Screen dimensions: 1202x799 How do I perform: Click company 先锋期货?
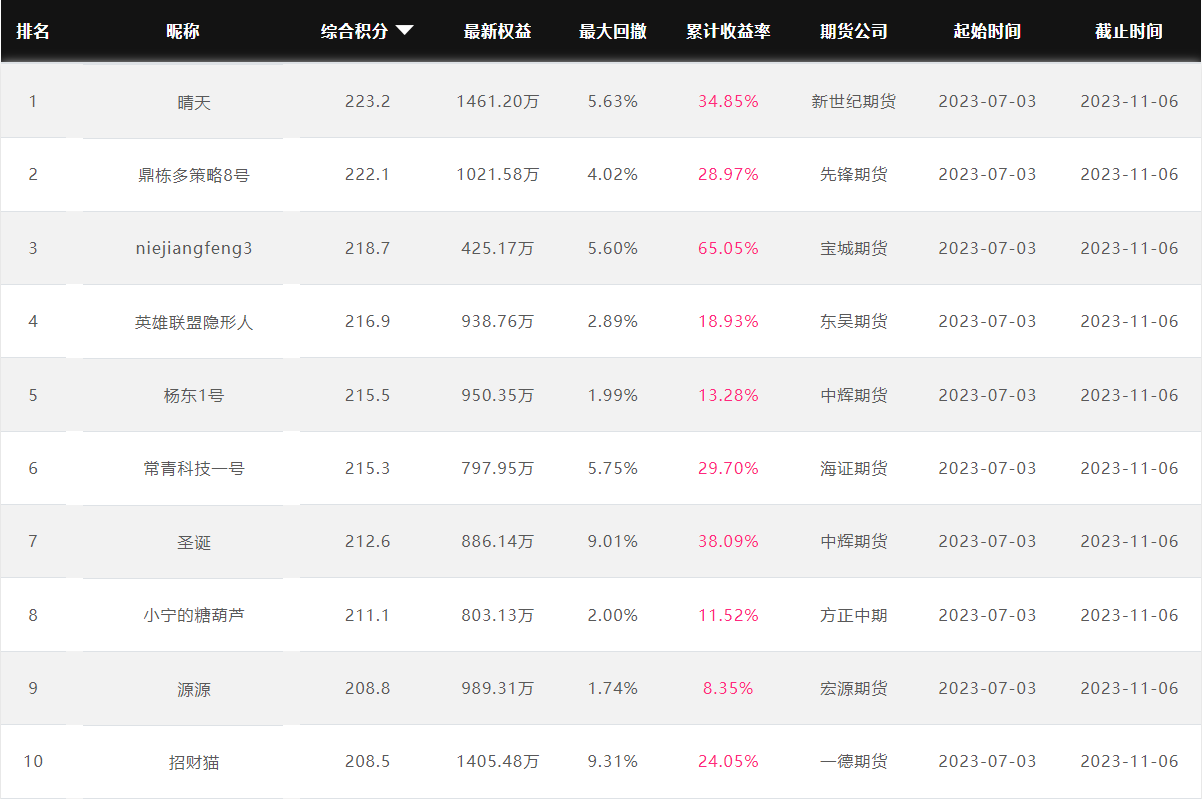point(854,174)
